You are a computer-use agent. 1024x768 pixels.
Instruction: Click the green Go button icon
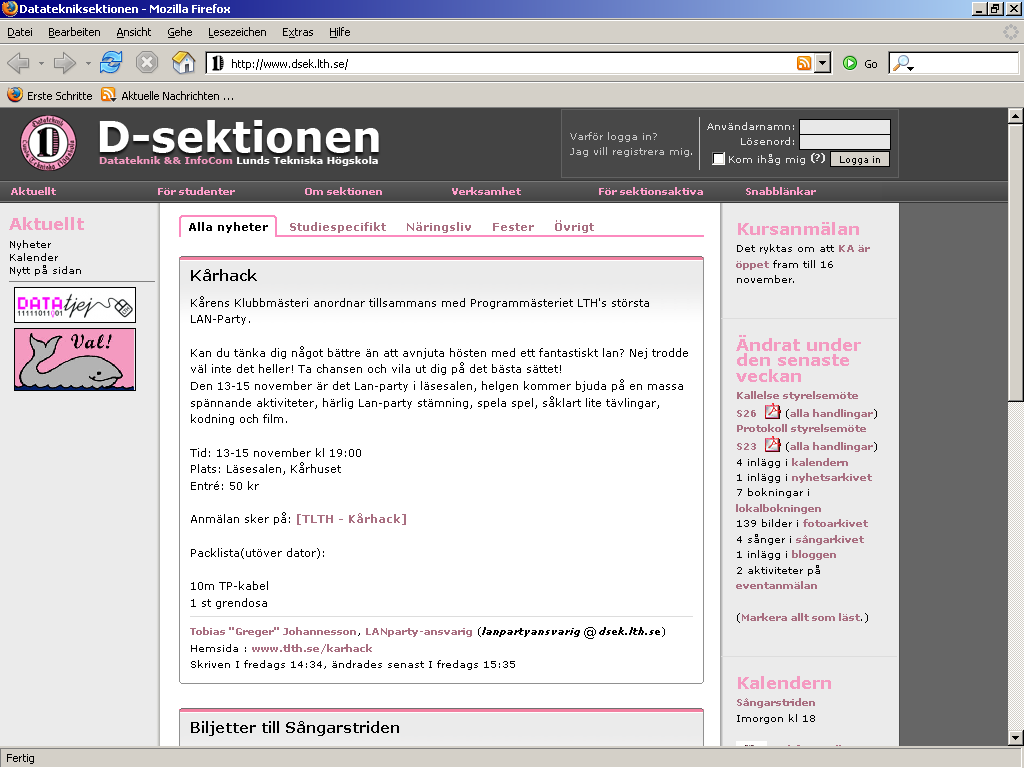click(x=850, y=63)
